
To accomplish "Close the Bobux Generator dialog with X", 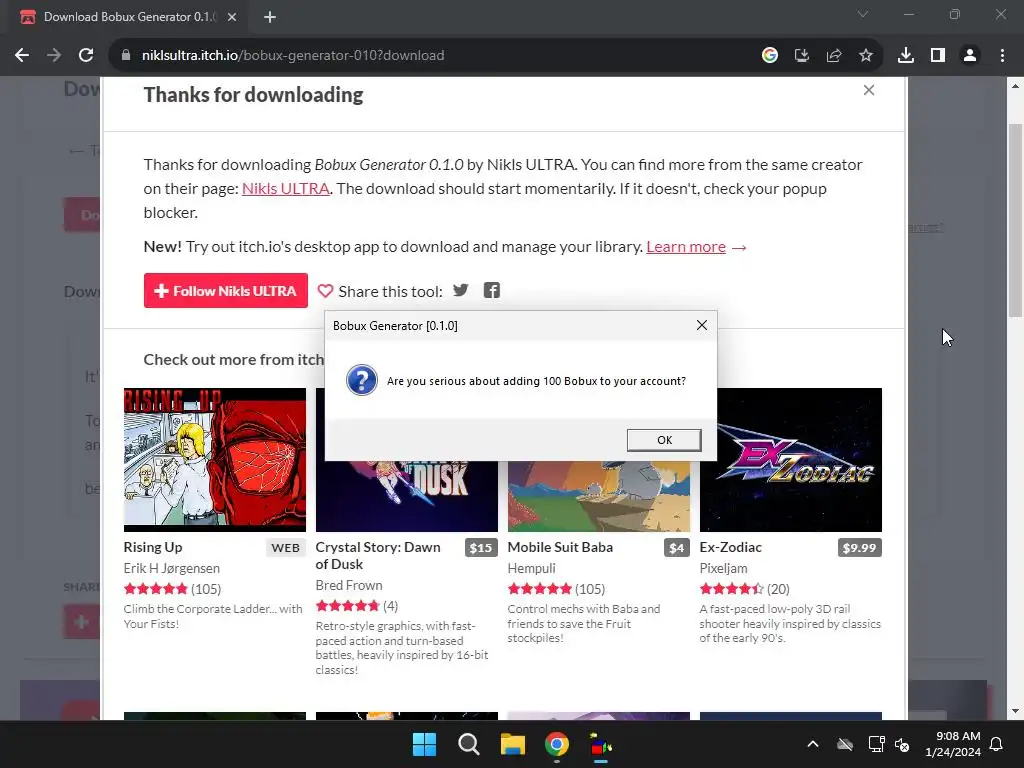I will click(701, 325).
